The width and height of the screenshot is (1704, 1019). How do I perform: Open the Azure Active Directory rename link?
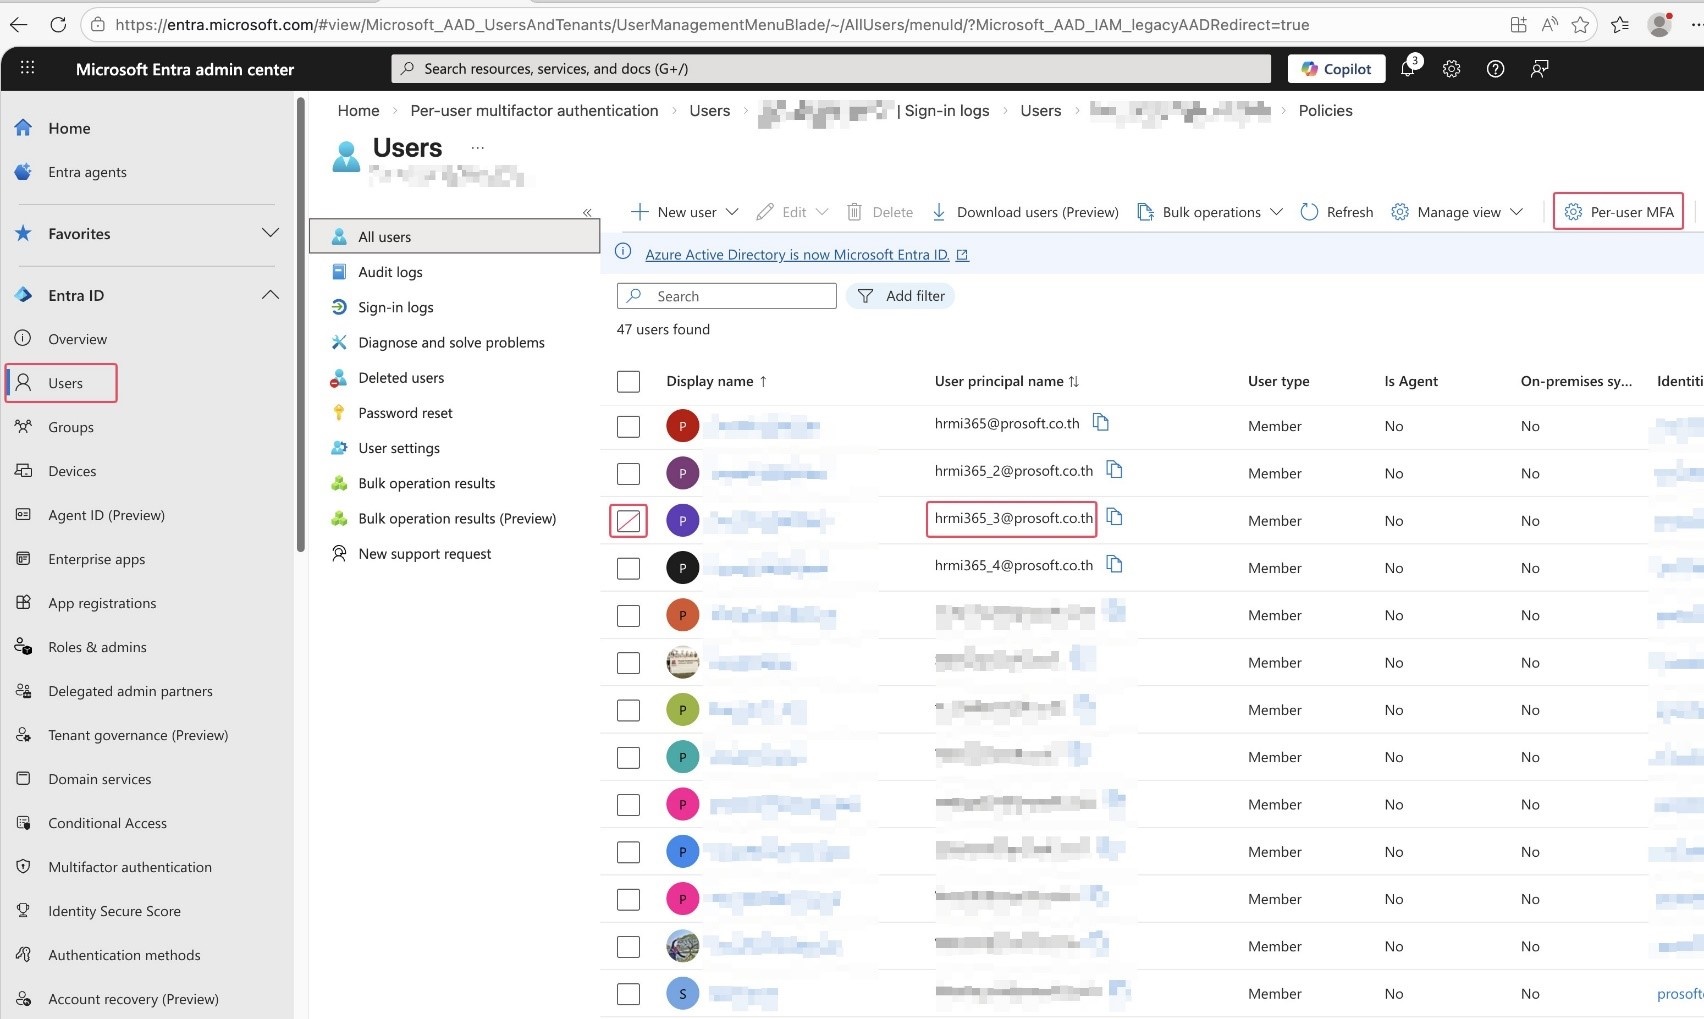[797, 255]
